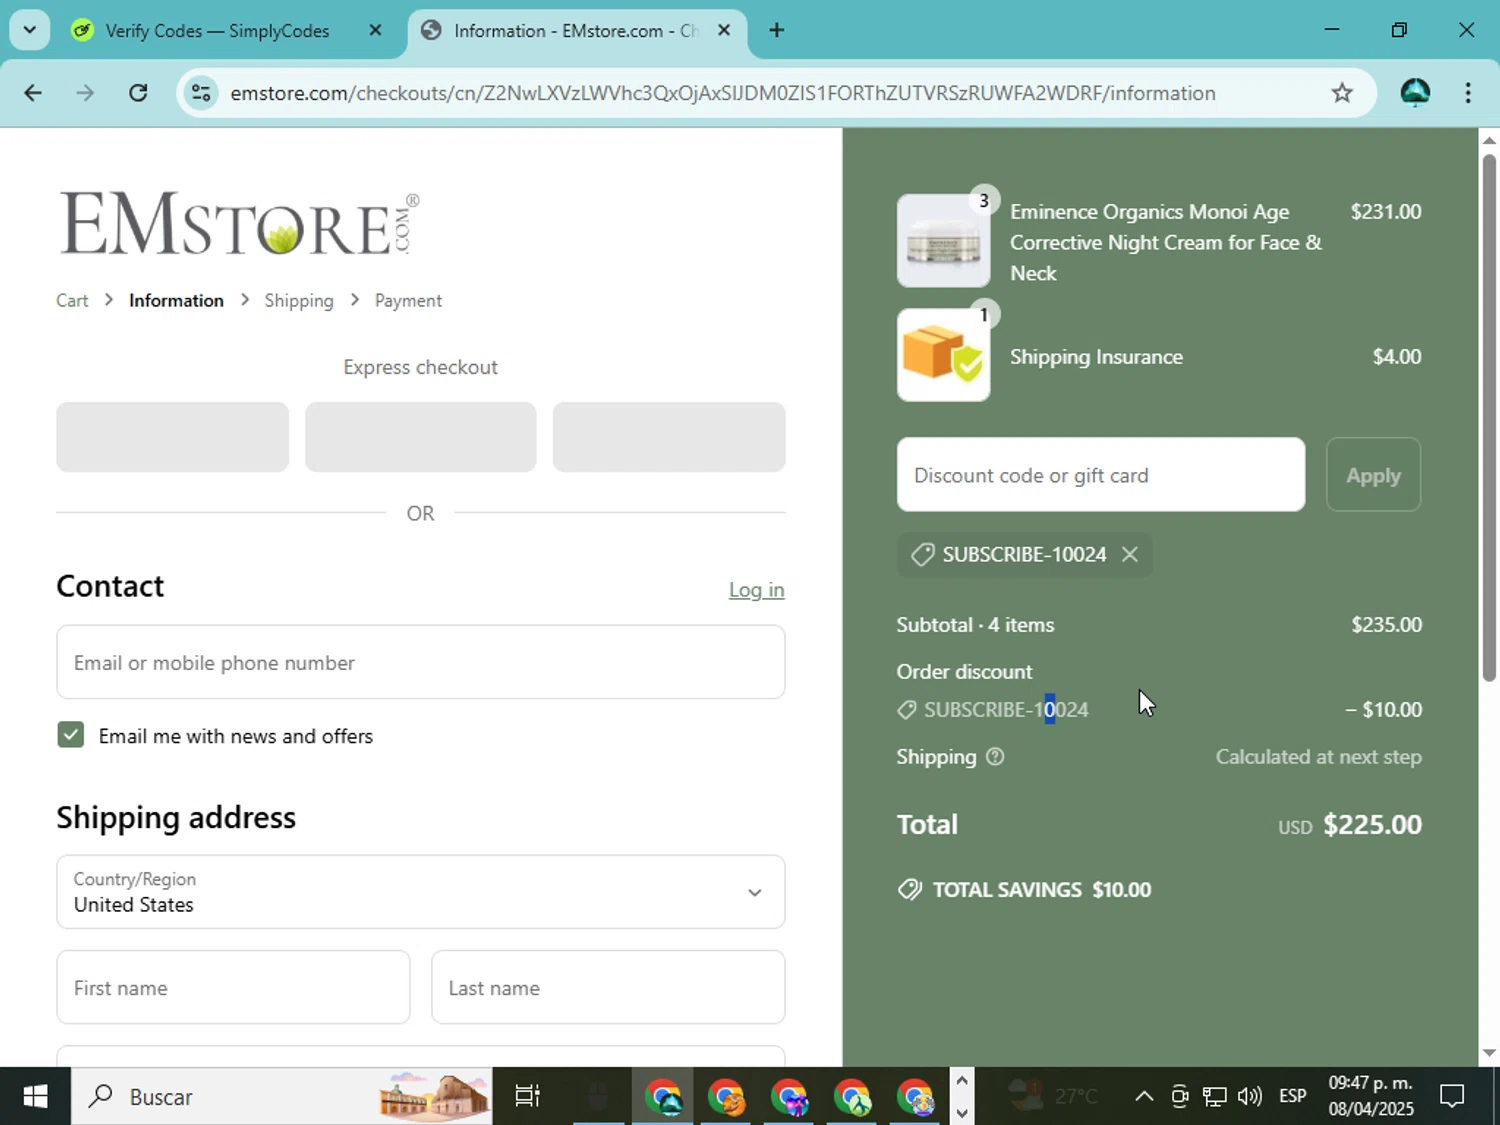The height and width of the screenshot is (1125, 1500).
Task: Click the scrollbar down arrow
Action: (x=1489, y=1053)
